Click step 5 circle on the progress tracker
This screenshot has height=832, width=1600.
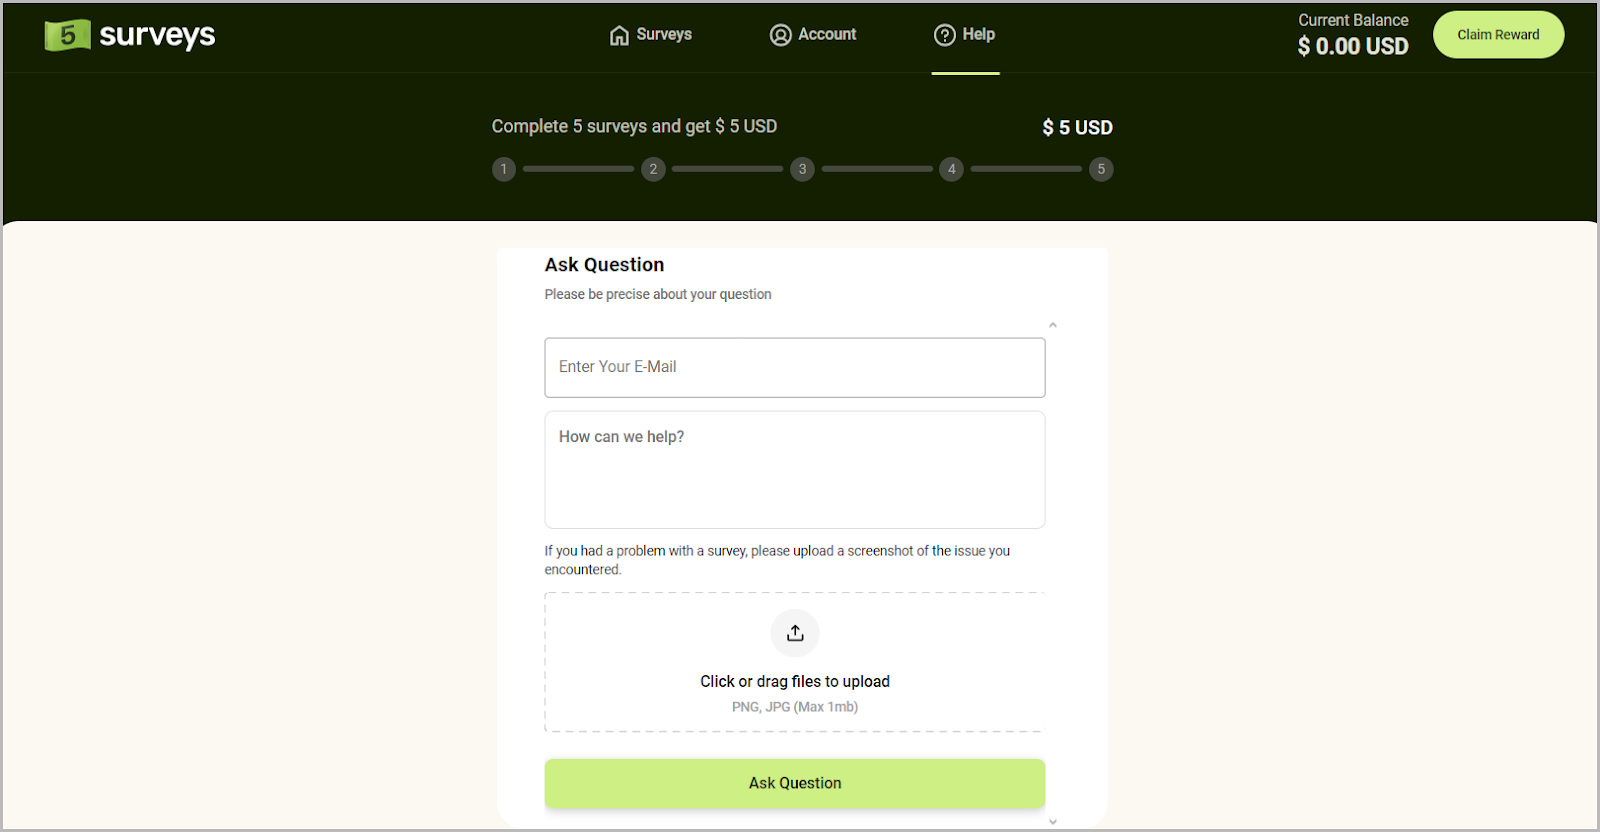pos(1100,169)
